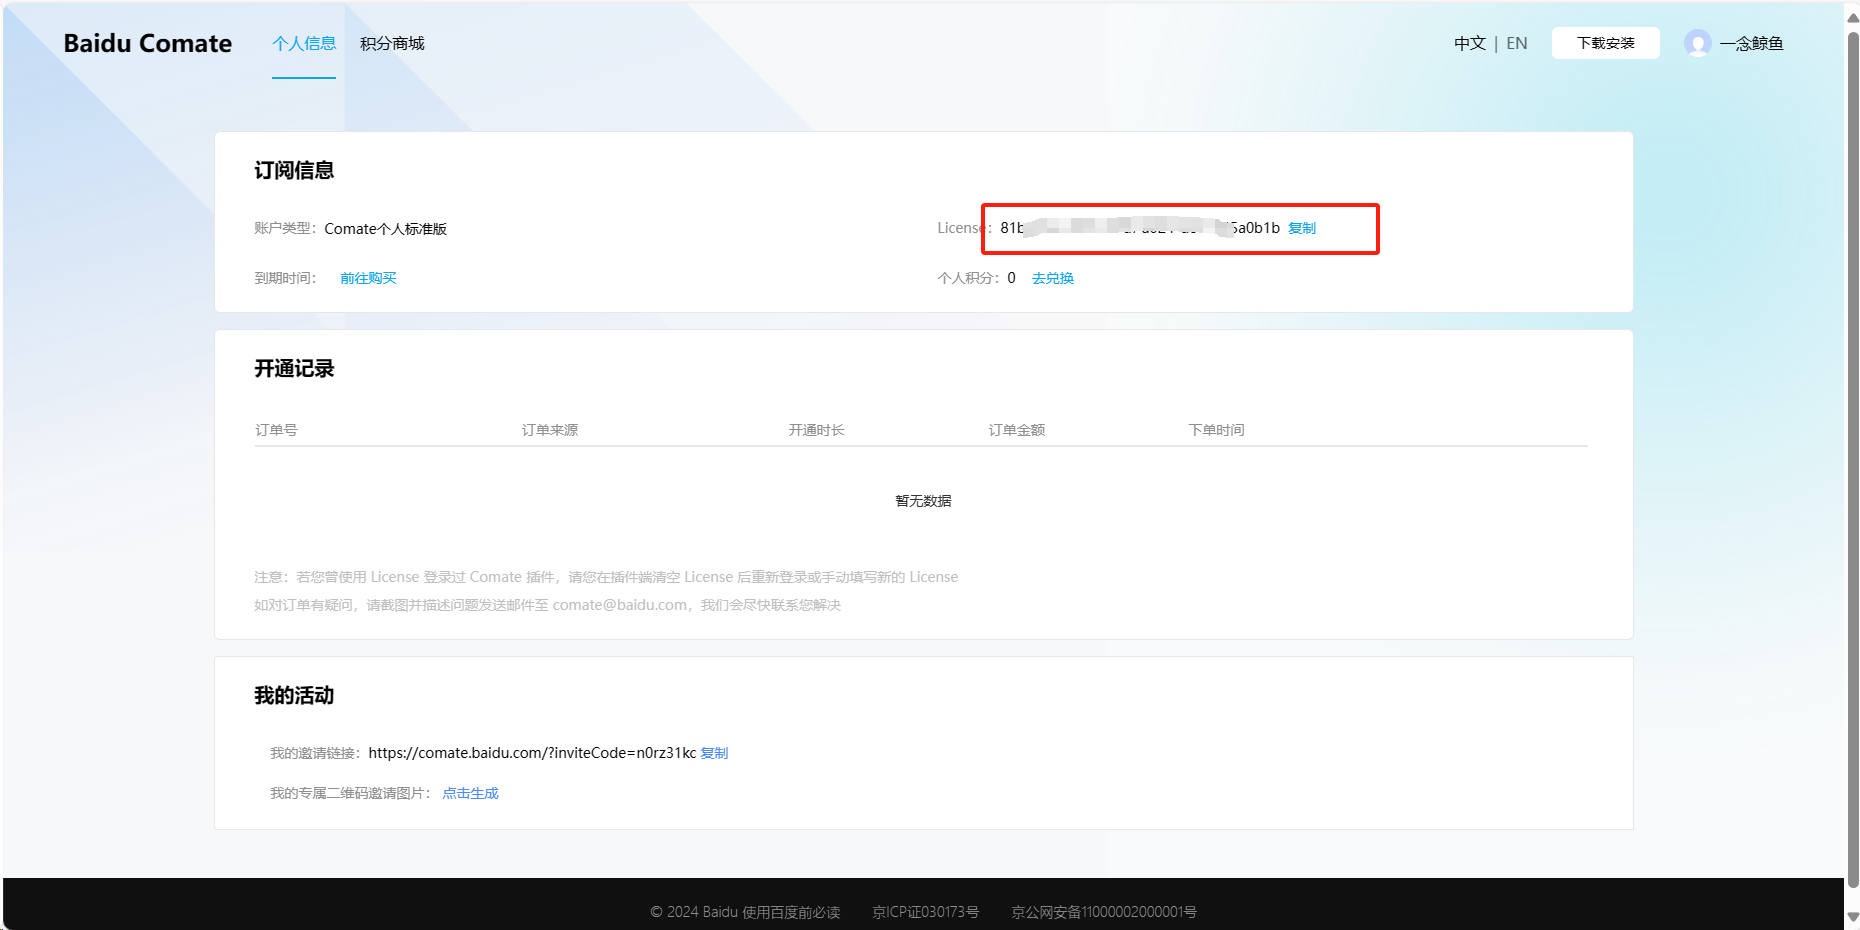
Task: Click the 开通时长 column header
Action: 816,430
